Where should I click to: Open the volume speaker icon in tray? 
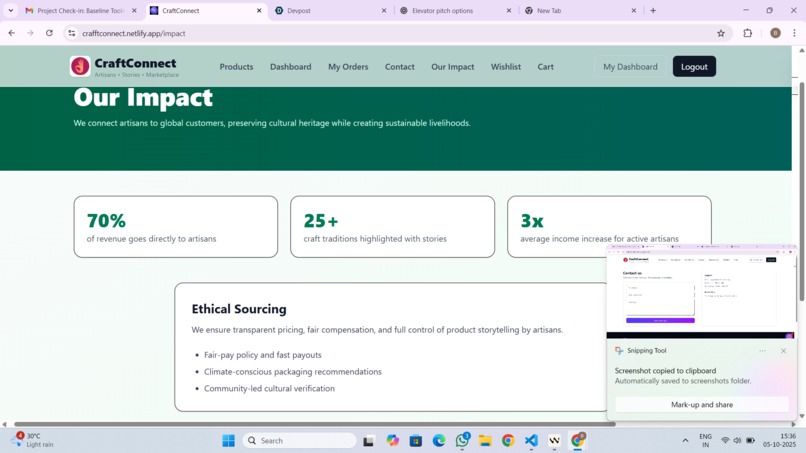[x=737, y=441]
